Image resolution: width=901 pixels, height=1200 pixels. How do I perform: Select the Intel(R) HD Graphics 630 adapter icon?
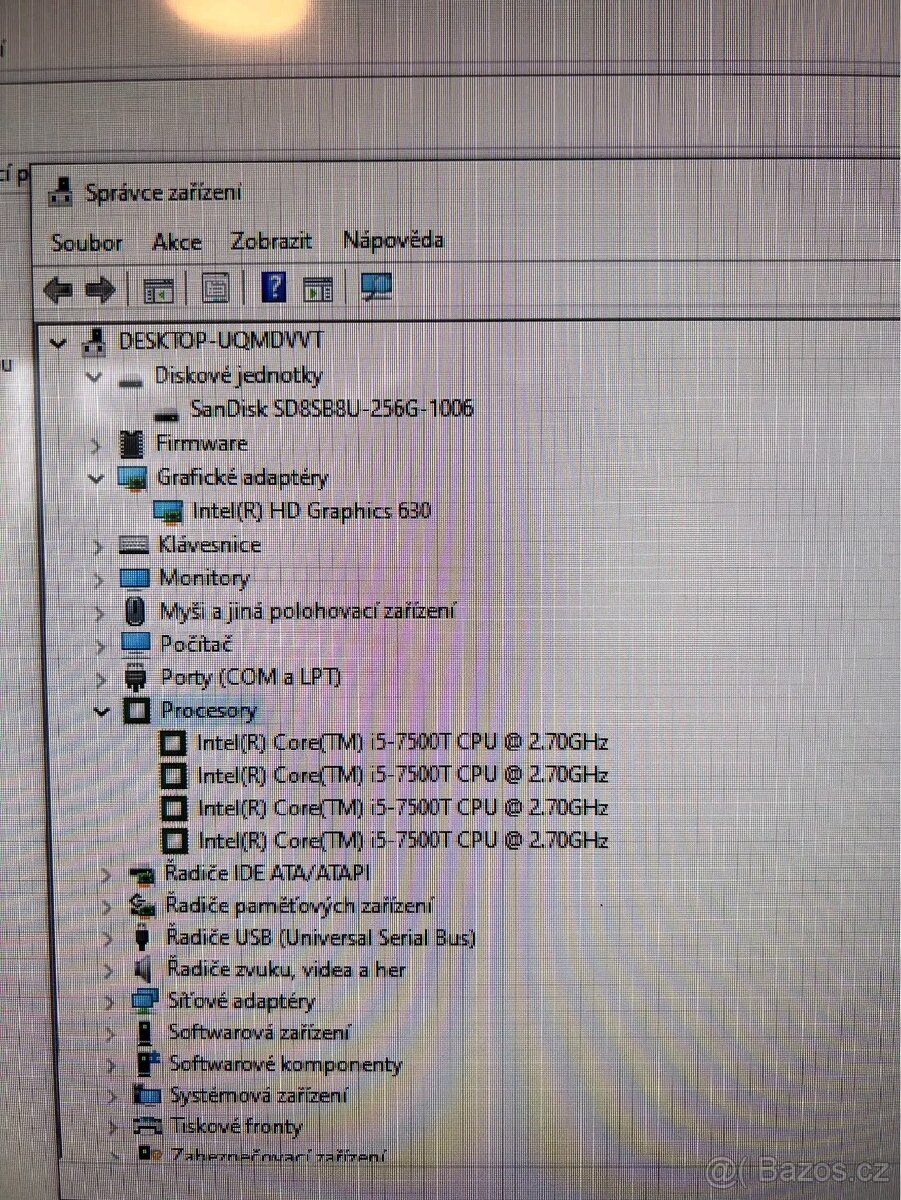pyautogui.click(x=171, y=510)
